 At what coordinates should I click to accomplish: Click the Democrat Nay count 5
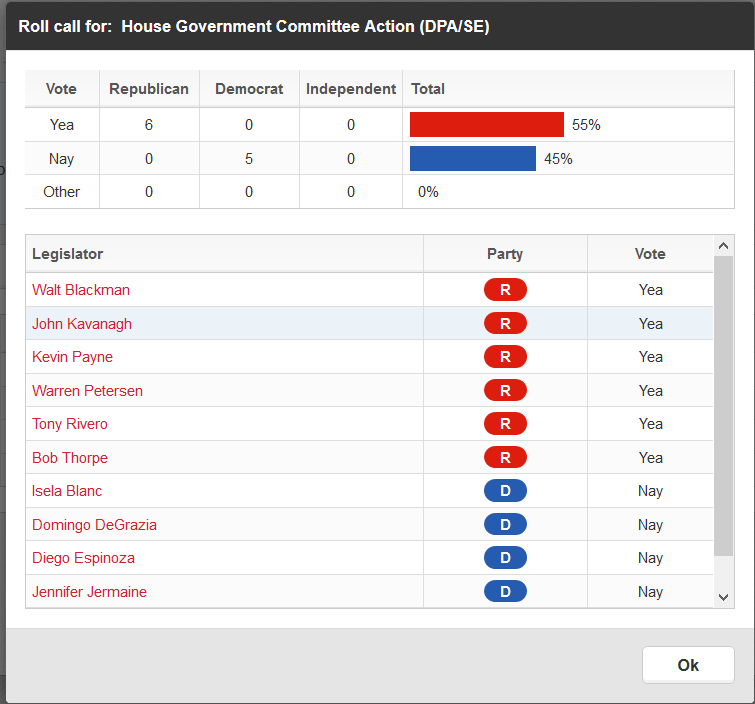point(249,158)
